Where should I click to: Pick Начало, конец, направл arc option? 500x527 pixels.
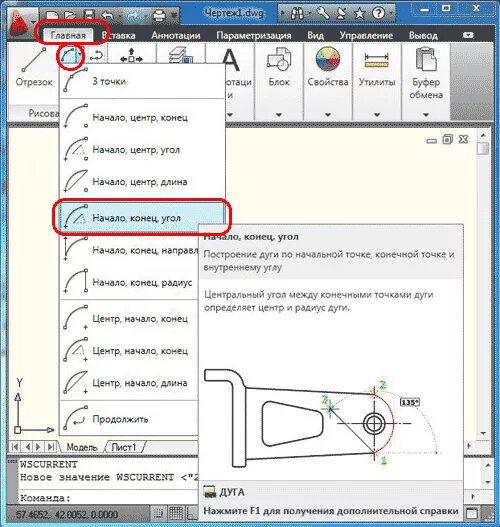pyautogui.click(x=129, y=250)
